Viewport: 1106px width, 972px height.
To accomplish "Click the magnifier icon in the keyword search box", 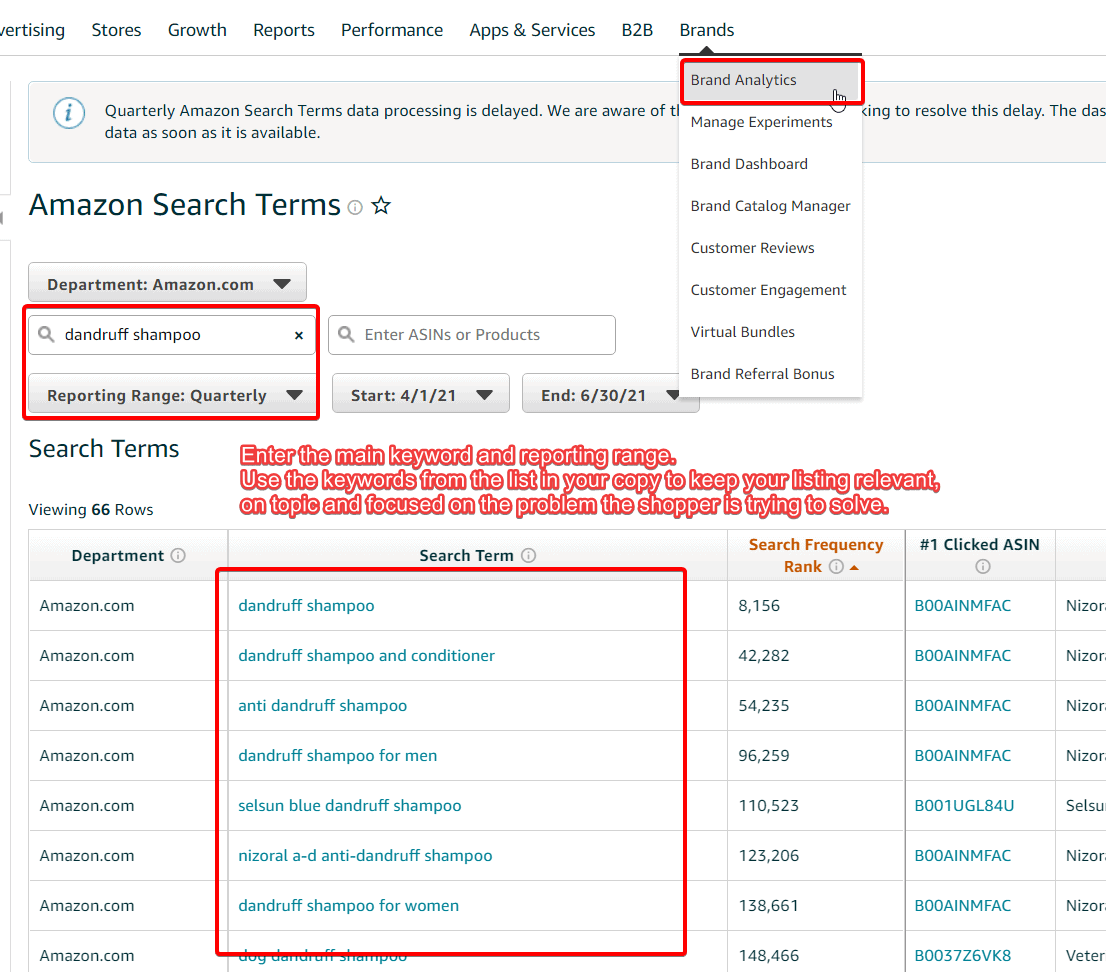I will pyautogui.click(x=46, y=335).
